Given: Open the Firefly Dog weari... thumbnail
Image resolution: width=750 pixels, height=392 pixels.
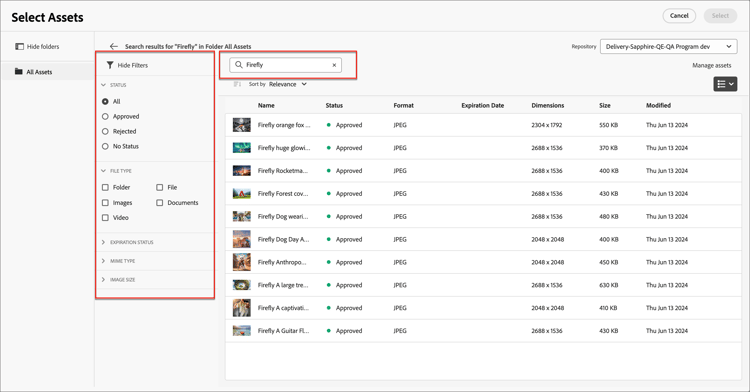Looking at the screenshot, I should (242, 217).
